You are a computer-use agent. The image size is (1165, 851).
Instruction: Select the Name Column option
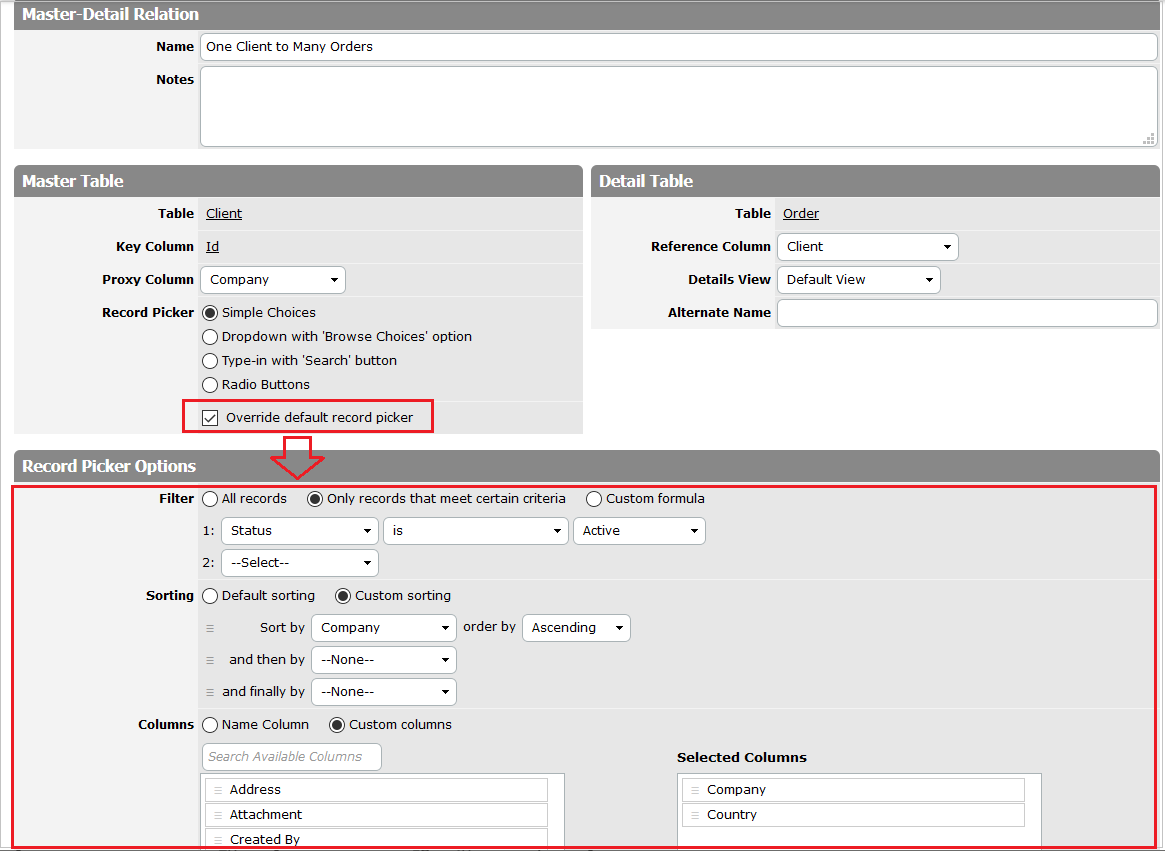click(210, 725)
